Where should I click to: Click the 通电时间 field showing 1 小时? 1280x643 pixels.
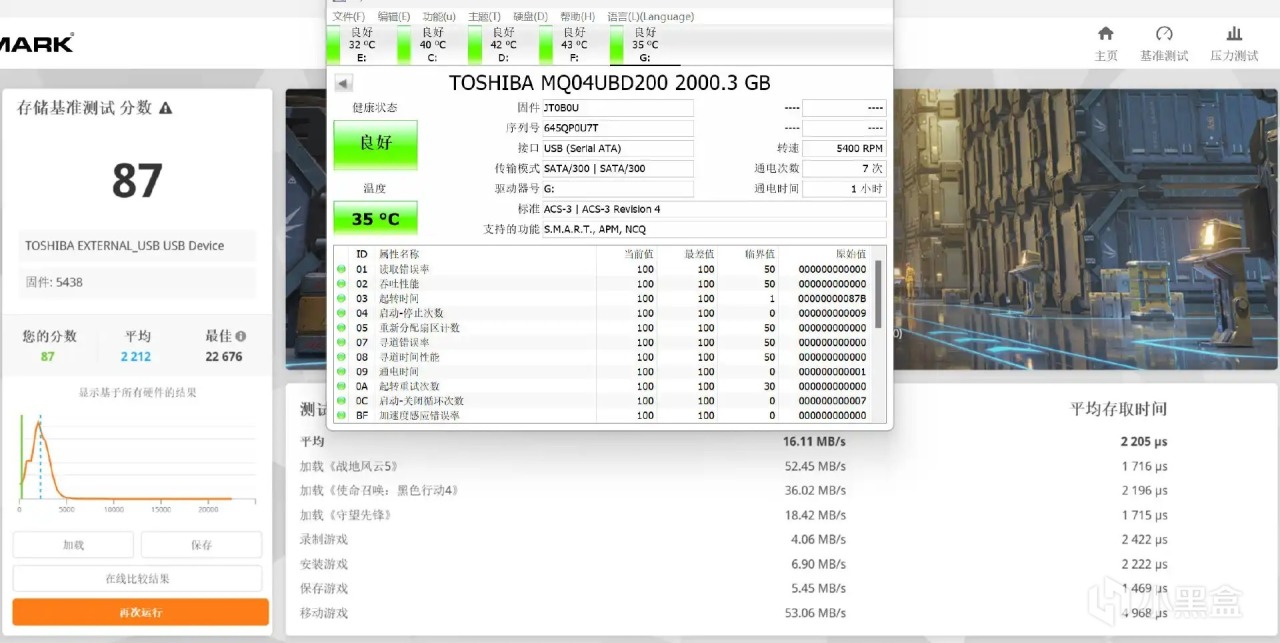tap(844, 188)
